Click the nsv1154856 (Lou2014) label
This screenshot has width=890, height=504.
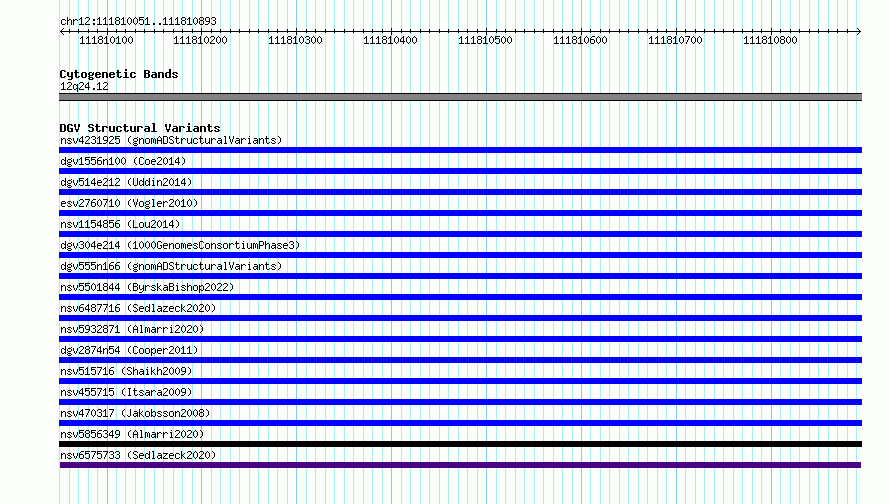pyautogui.click(x=120, y=224)
